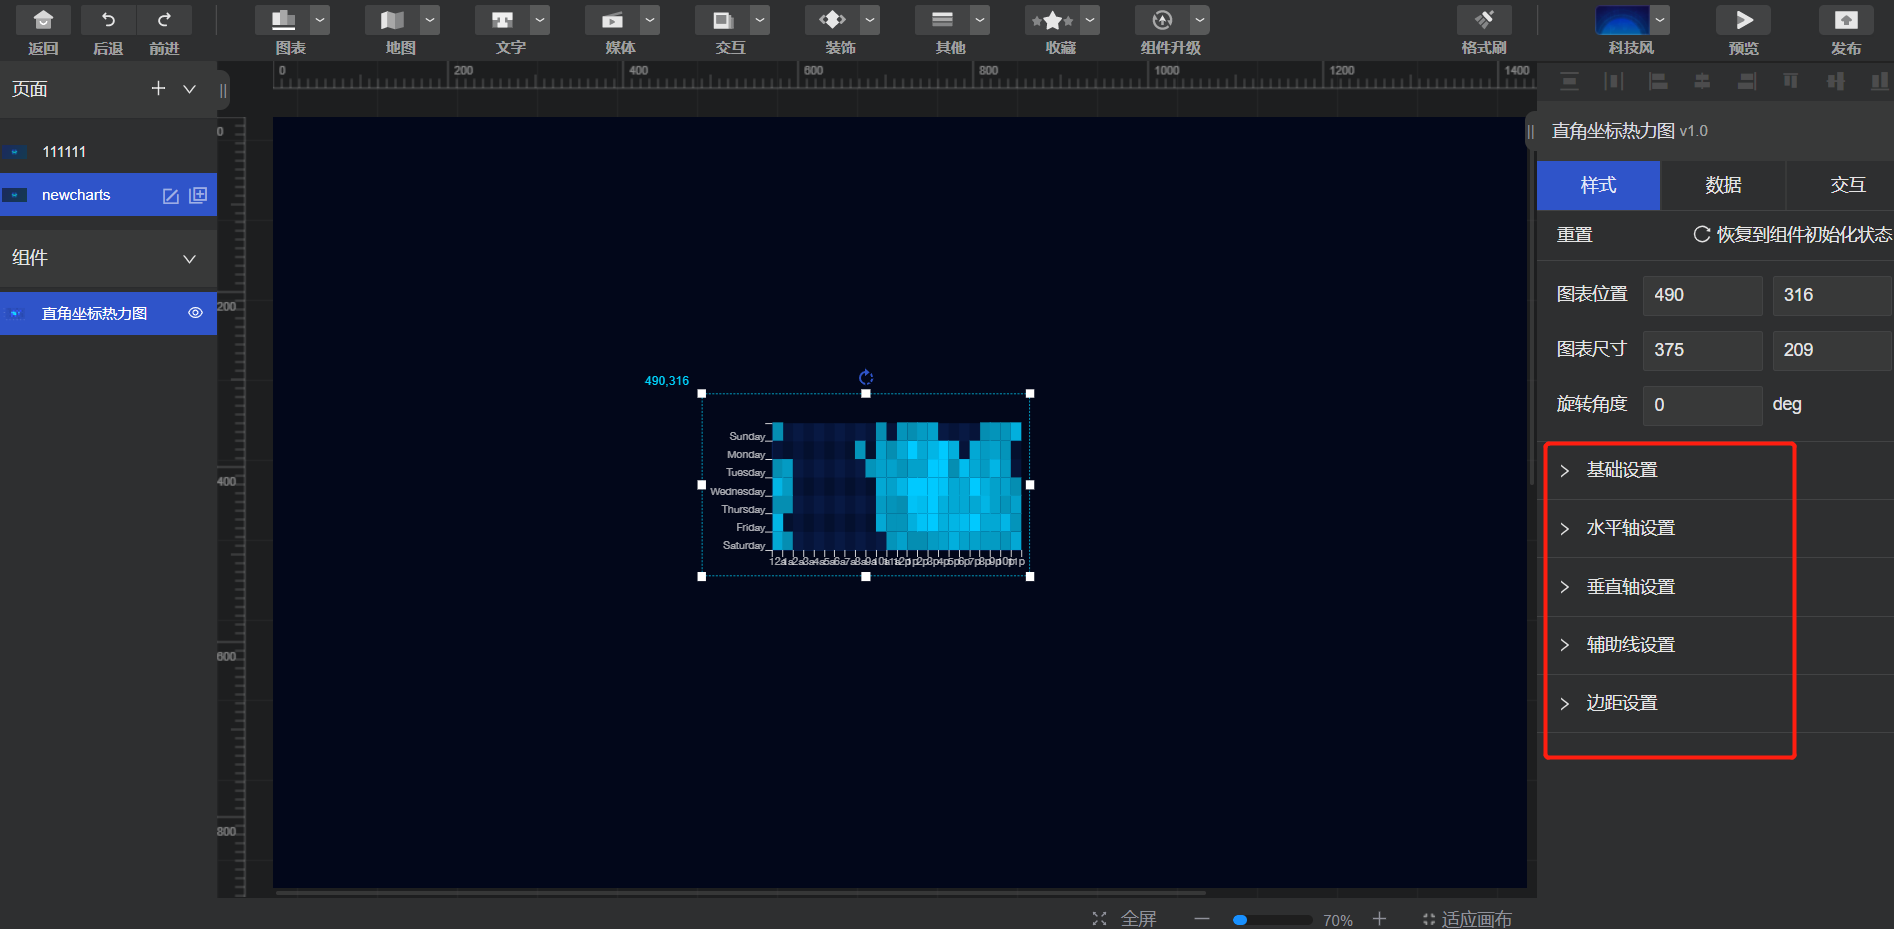
Task: Open dropdown arrow next to 媒体
Action: pyautogui.click(x=650, y=20)
